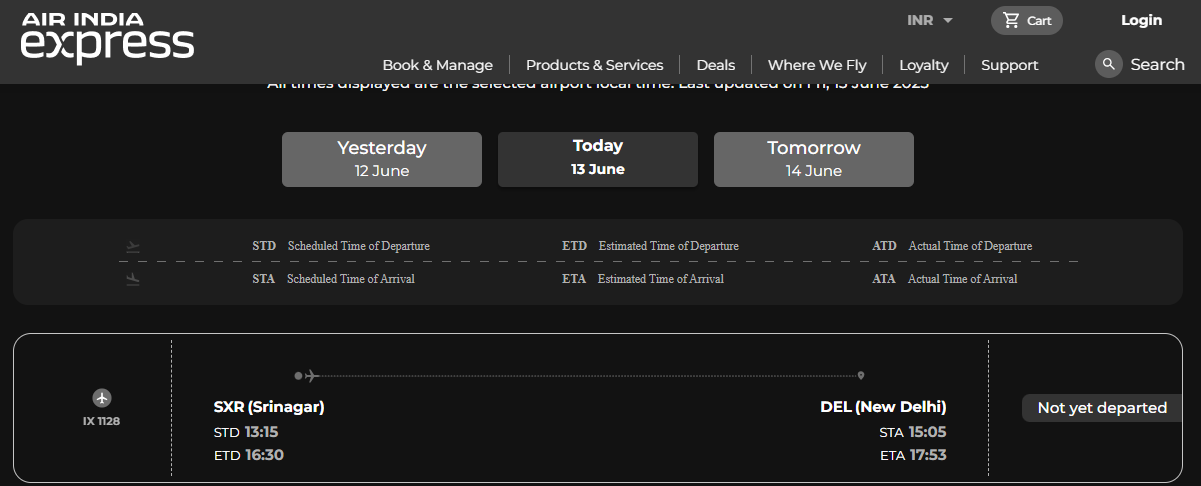This screenshot has width=1201, height=486.
Task: Click the STD 13:15 departure time
Action: click(246, 432)
